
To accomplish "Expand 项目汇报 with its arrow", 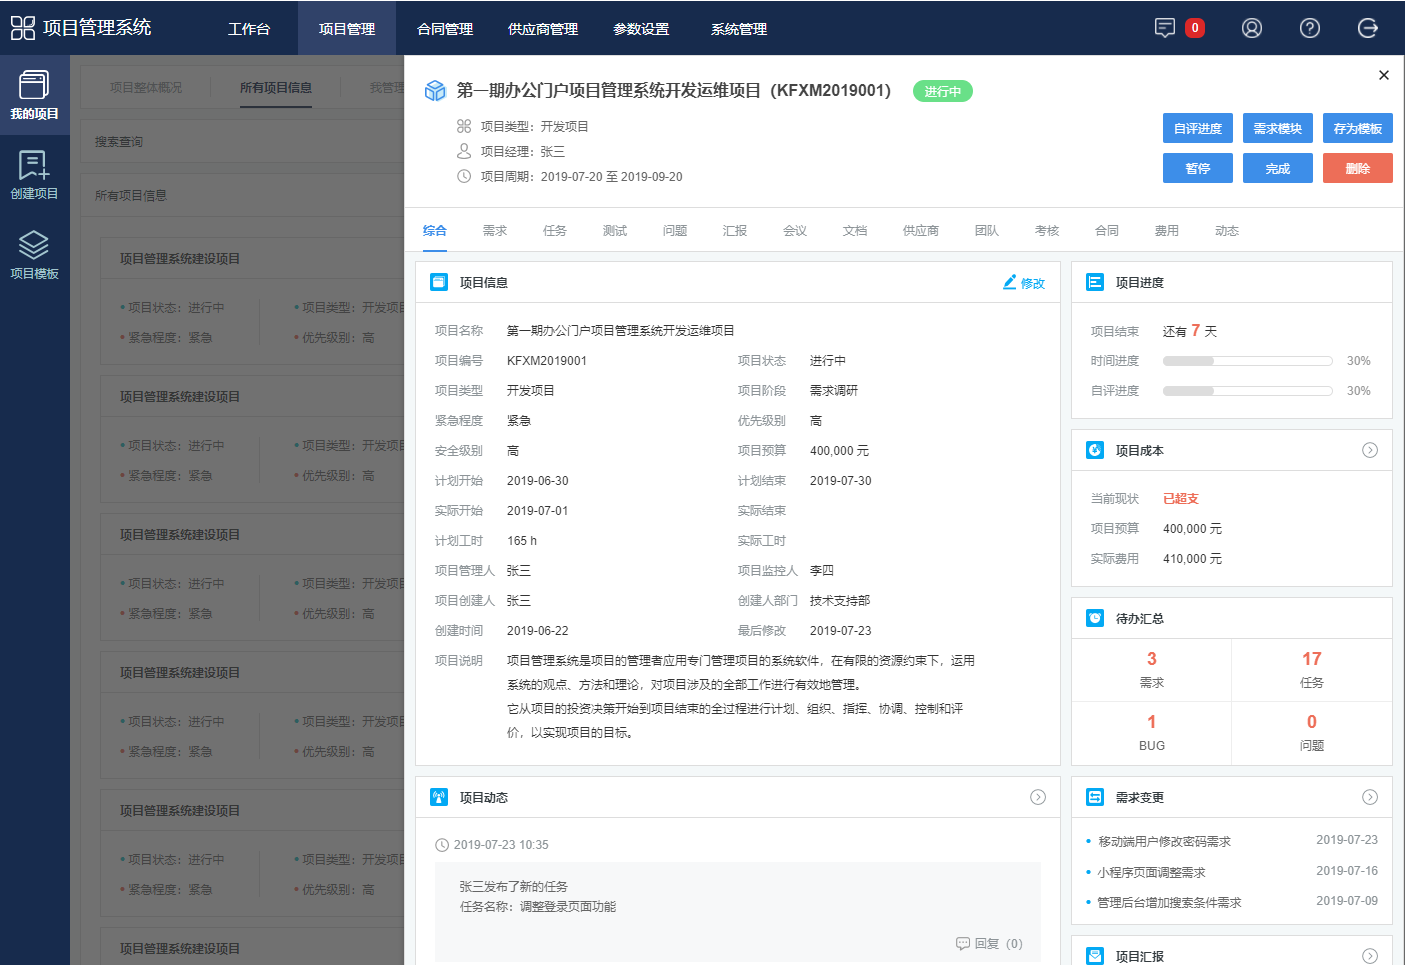I will 1370,956.
